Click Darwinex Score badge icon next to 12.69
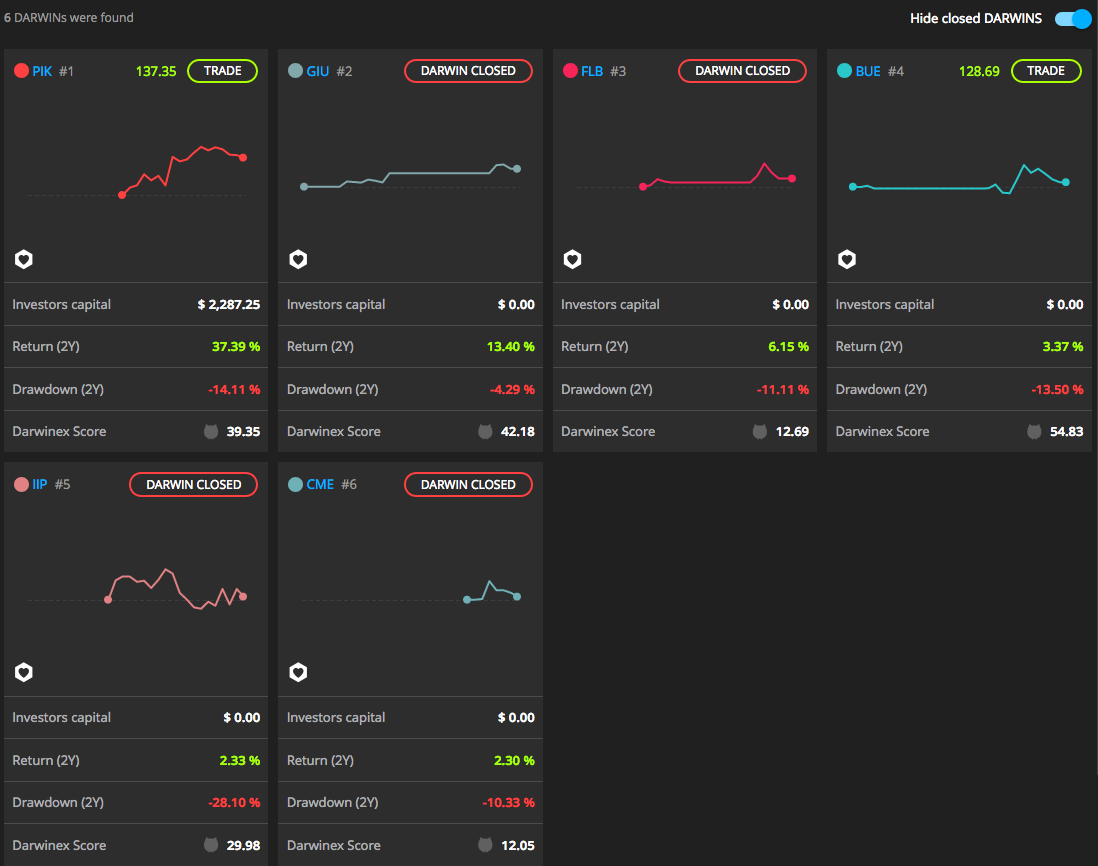 pos(760,431)
